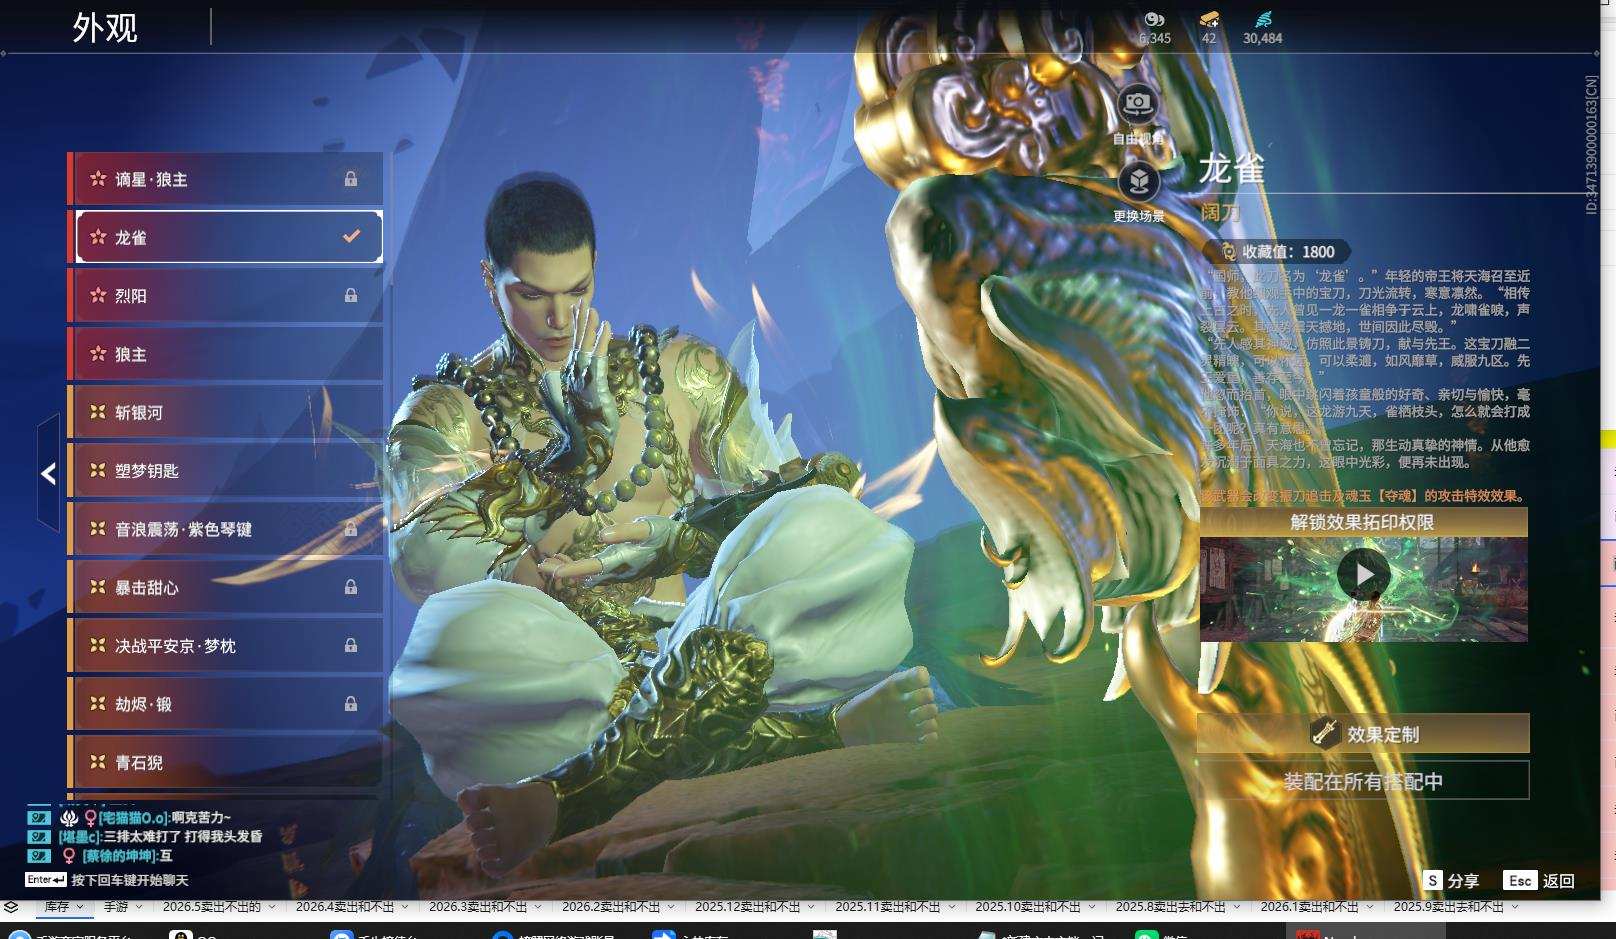The height and width of the screenshot is (939, 1616).
Task: Click the quality icon beside 塑梦钥匙
Action: click(x=98, y=470)
